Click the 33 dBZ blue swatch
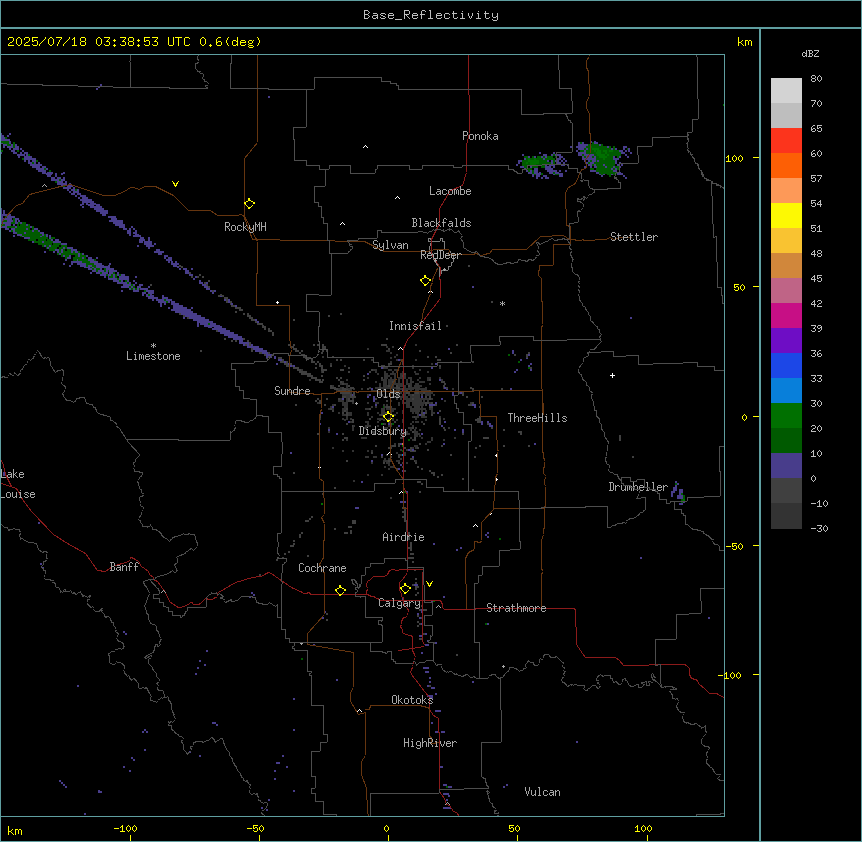 pyautogui.click(x=786, y=365)
